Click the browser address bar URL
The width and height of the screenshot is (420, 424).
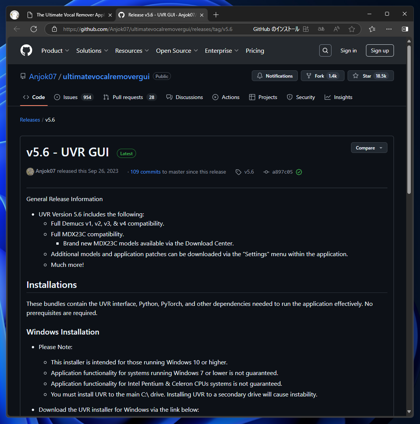148,29
